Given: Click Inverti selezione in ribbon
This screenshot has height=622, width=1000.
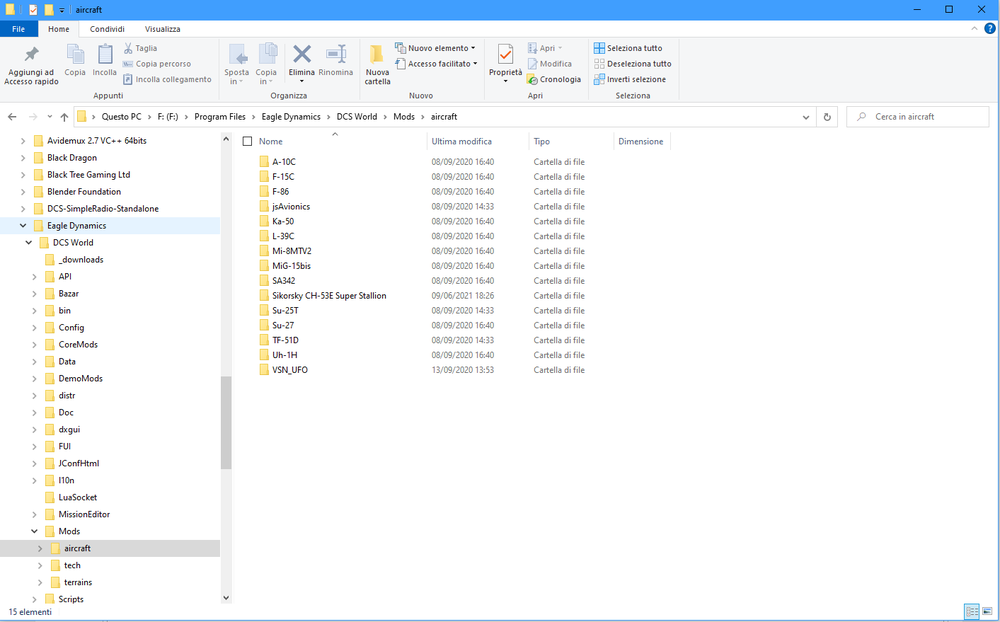Looking at the screenshot, I should tap(630, 79).
